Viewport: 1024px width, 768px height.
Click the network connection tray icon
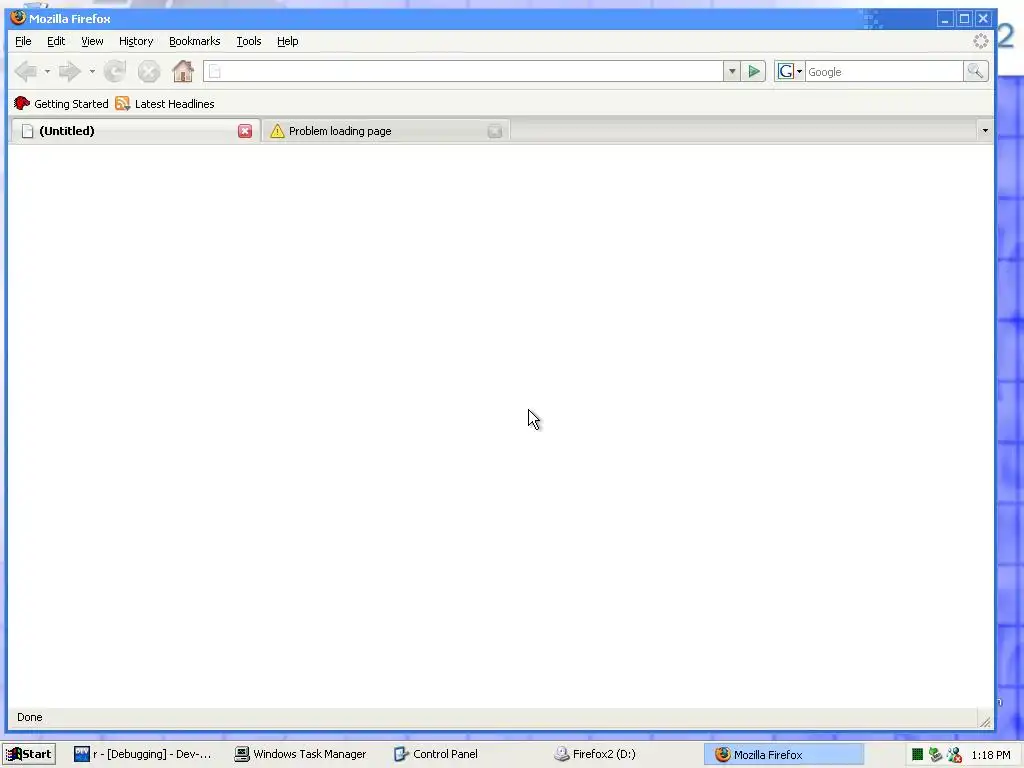tap(935, 755)
